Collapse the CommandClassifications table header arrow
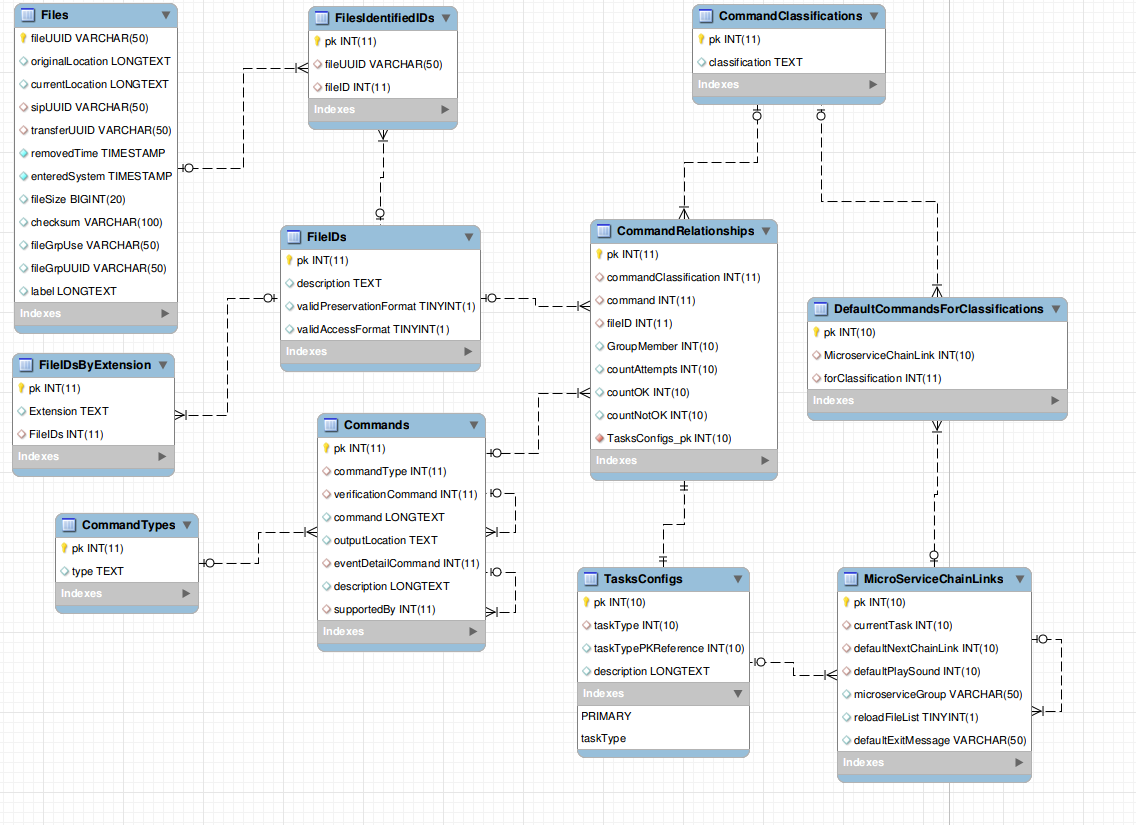This screenshot has height=825, width=1136. pyautogui.click(x=874, y=16)
